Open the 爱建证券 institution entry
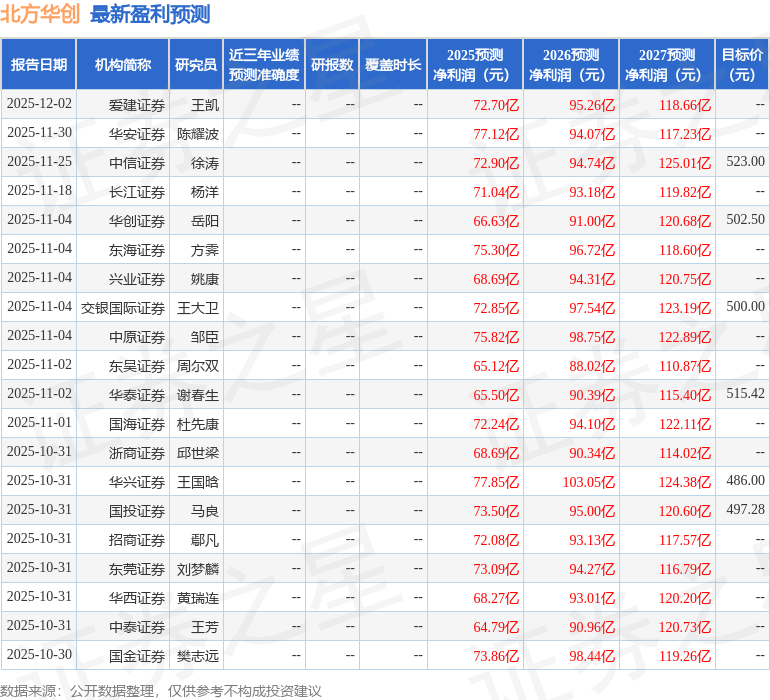Image resolution: width=770 pixels, height=700 pixels. pyautogui.click(x=136, y=105)
